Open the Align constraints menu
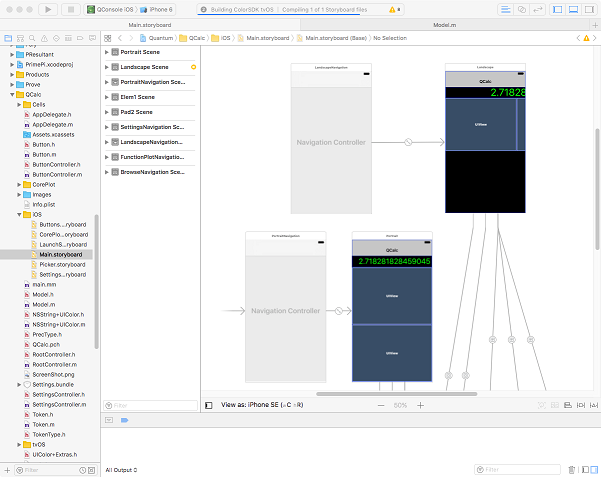Viewport: 601px width, 477px height. (568, 405)
